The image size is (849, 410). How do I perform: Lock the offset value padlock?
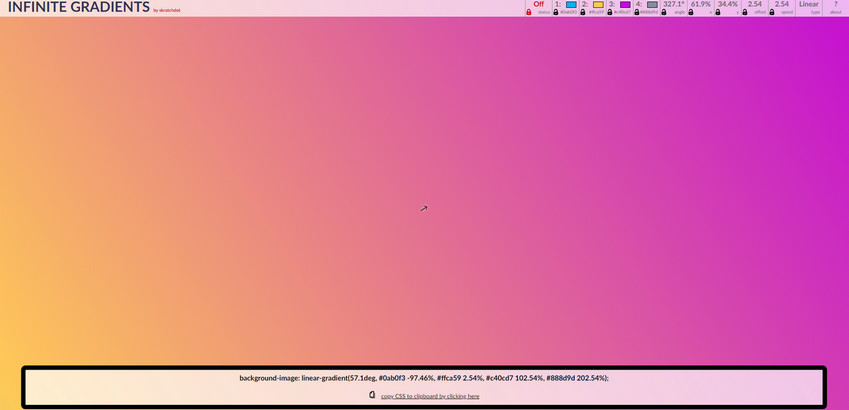tap(745, 12)
